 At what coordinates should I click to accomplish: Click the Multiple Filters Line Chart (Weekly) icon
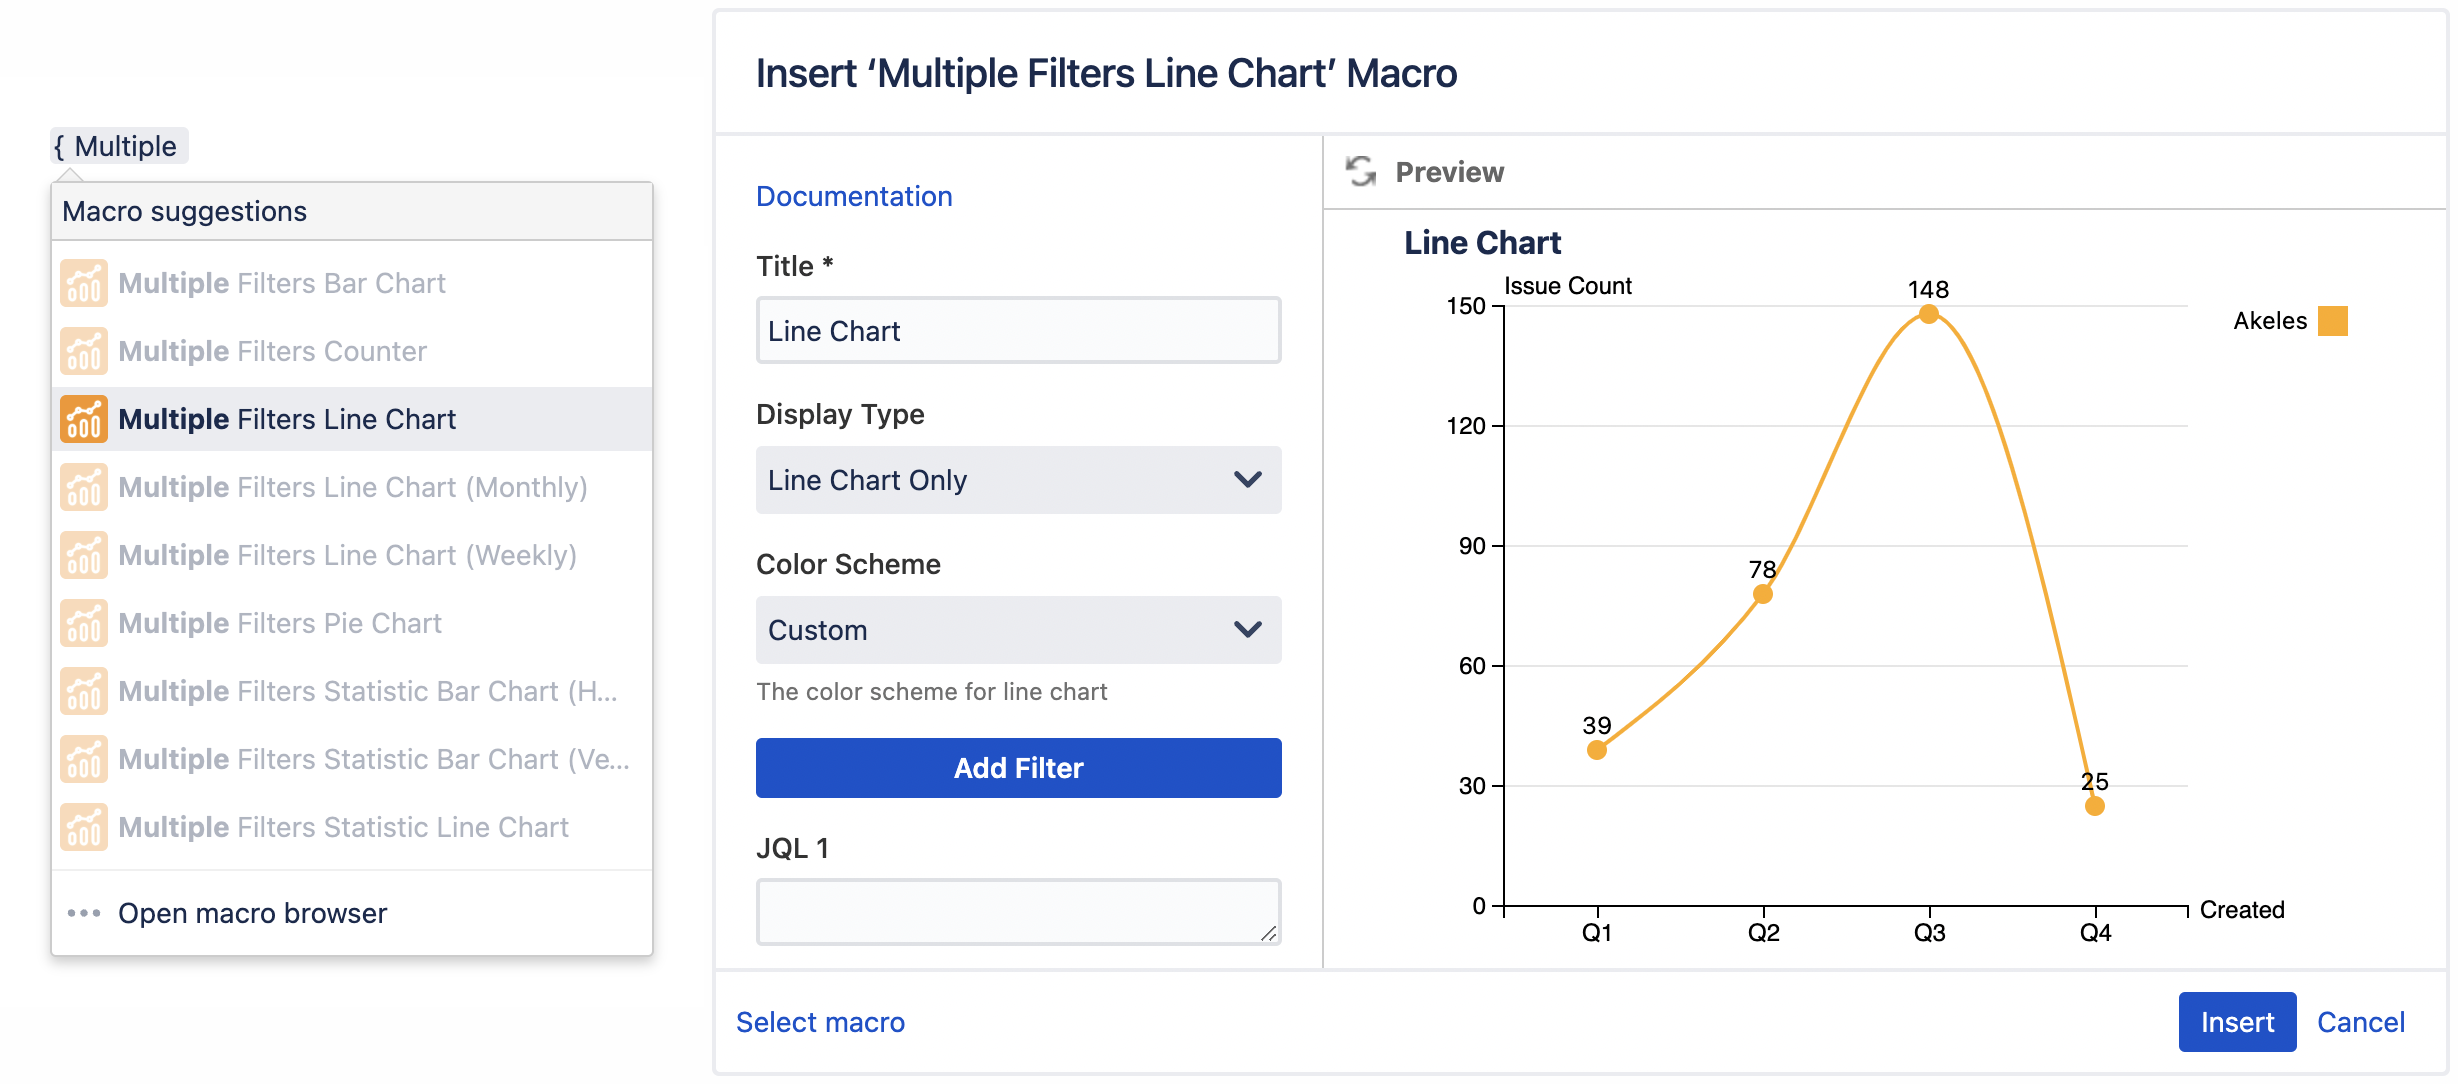[x=83, y=555]
